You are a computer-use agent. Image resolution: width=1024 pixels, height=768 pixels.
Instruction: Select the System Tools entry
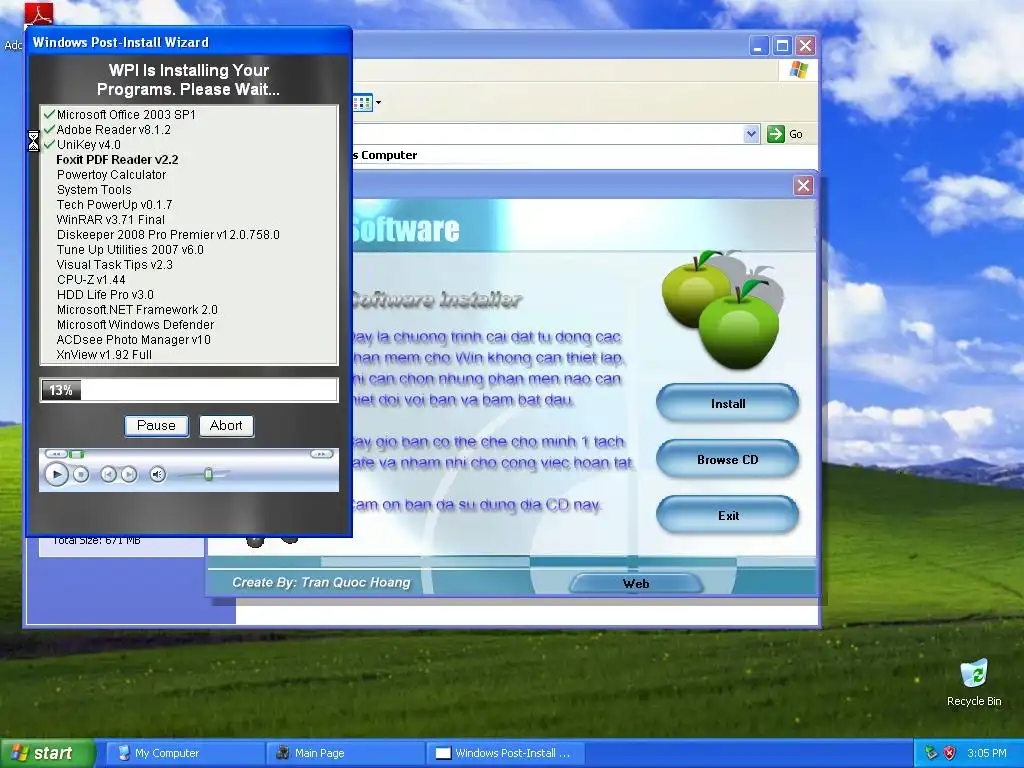[x=94, y=189]
